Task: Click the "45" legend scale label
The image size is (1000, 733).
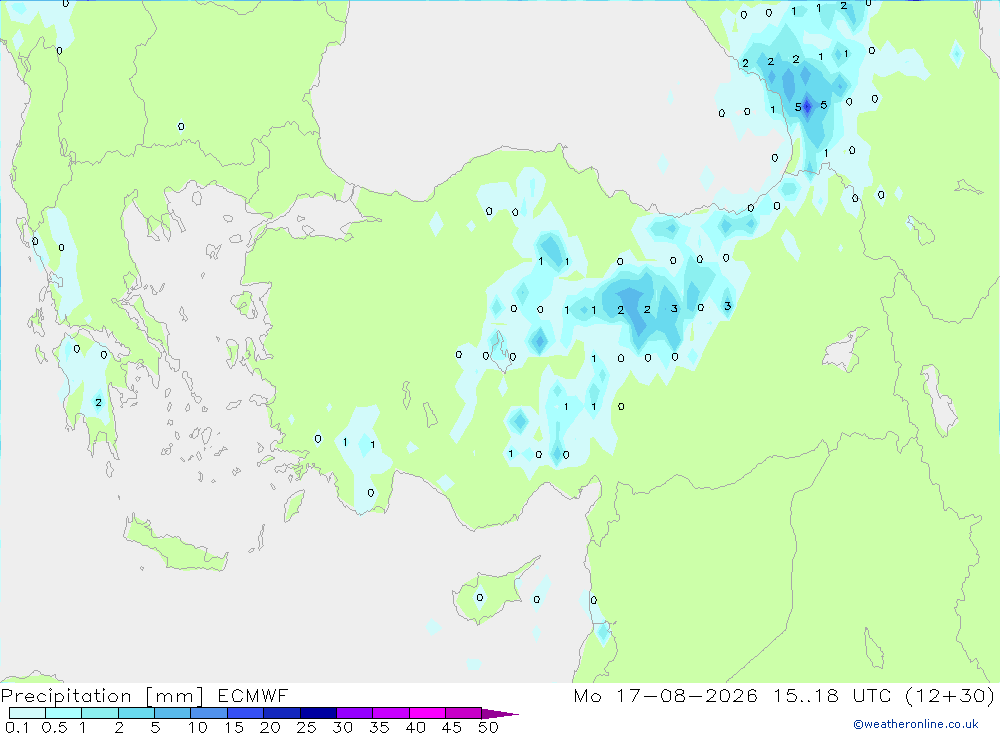Action: (452, 727)
